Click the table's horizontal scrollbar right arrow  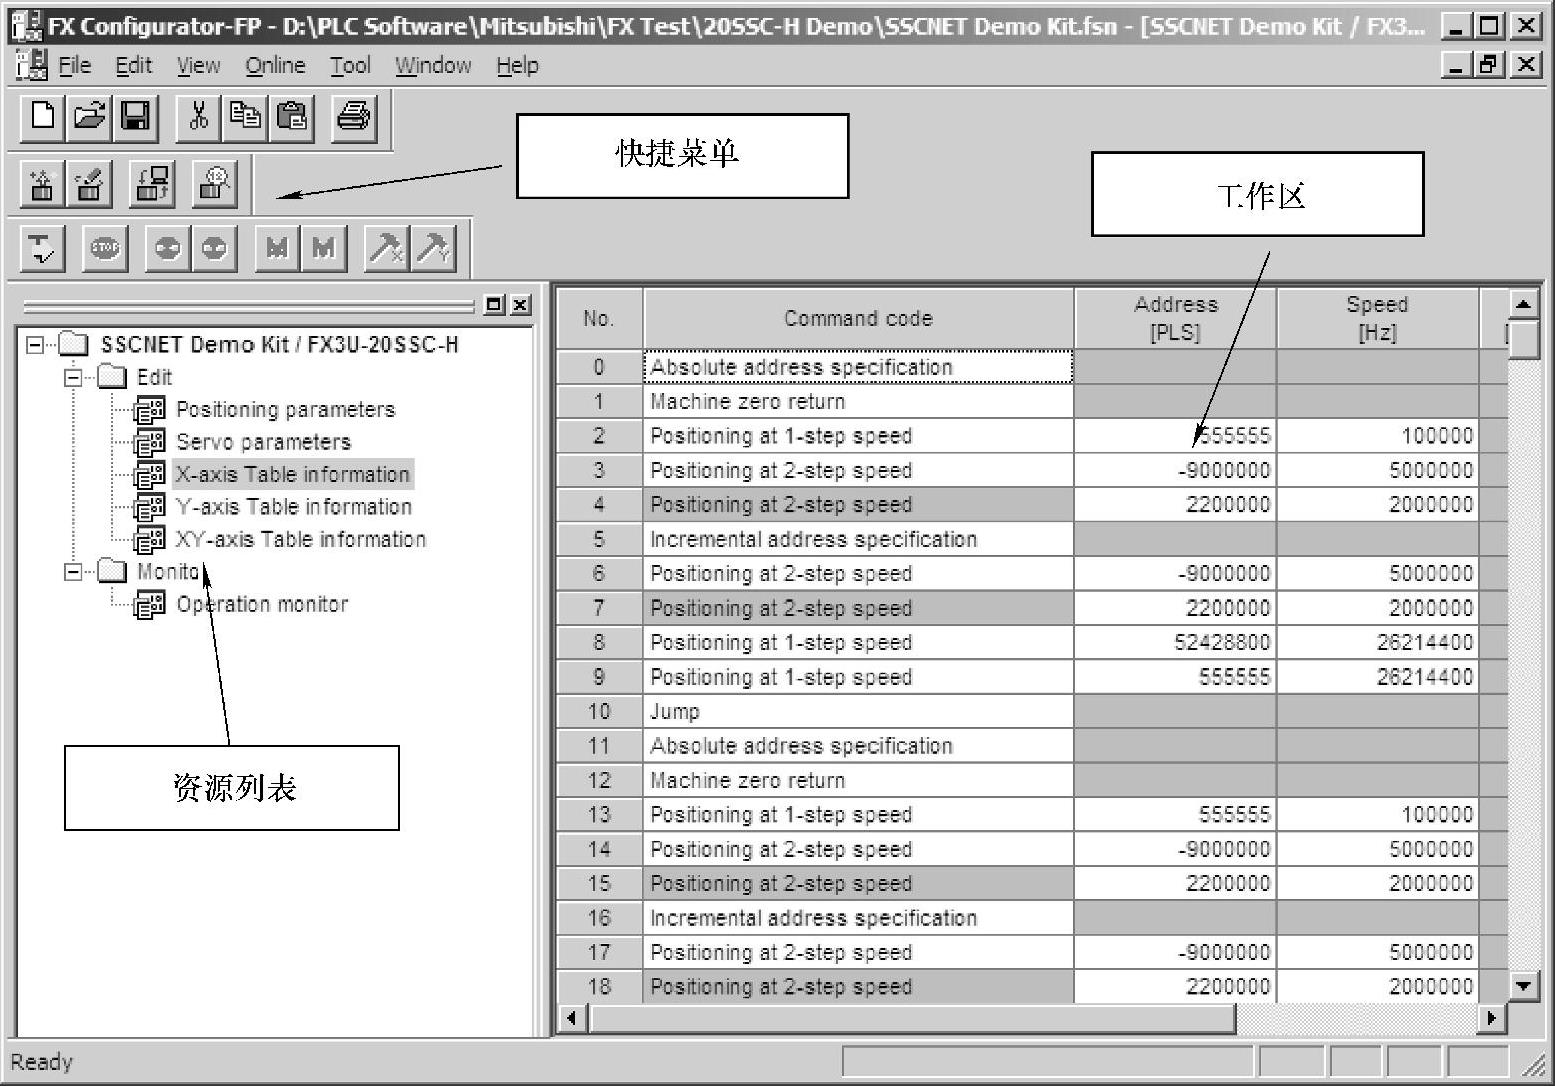point(1492,1018)
